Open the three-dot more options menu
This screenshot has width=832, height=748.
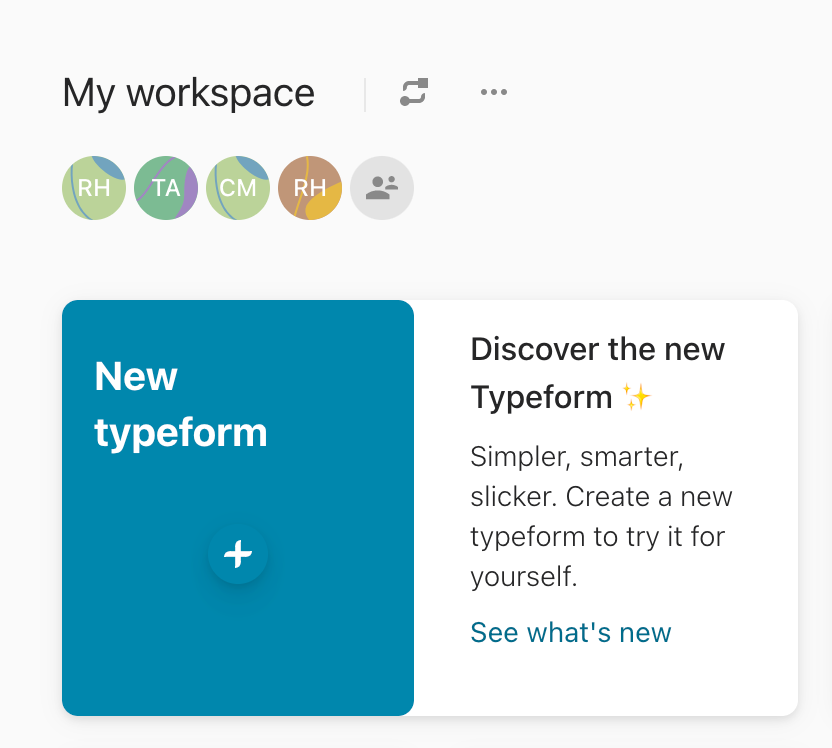click(493, 92)
